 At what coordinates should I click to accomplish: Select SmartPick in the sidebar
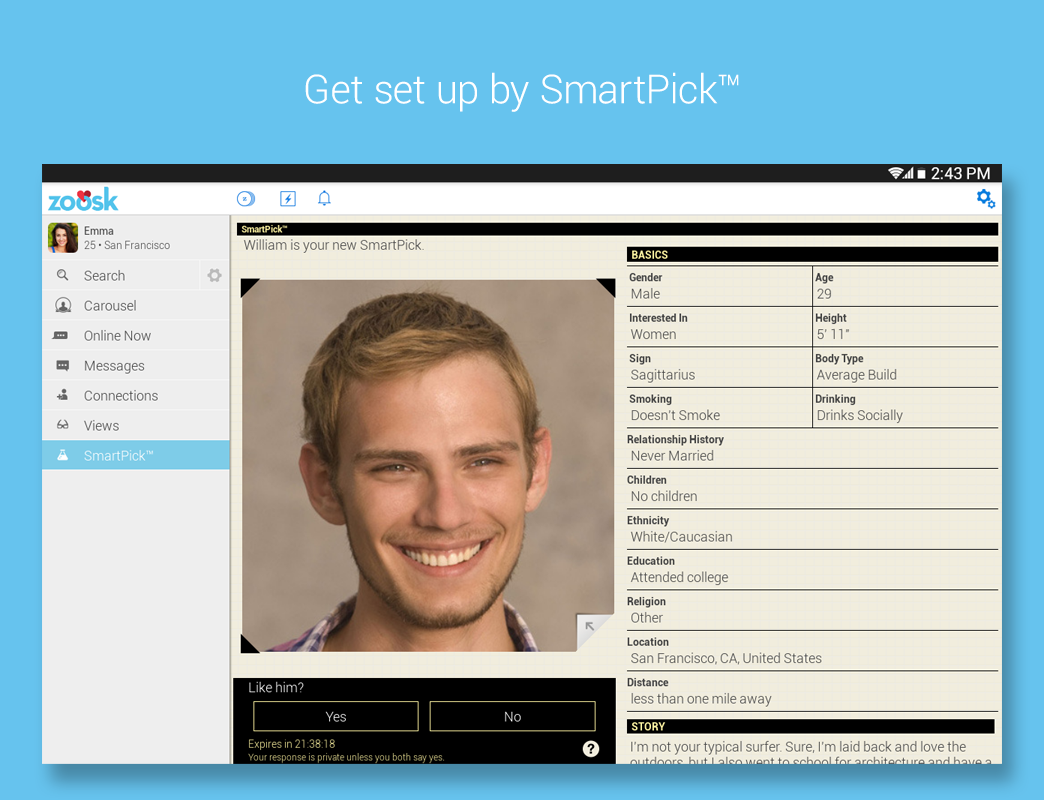136,455
